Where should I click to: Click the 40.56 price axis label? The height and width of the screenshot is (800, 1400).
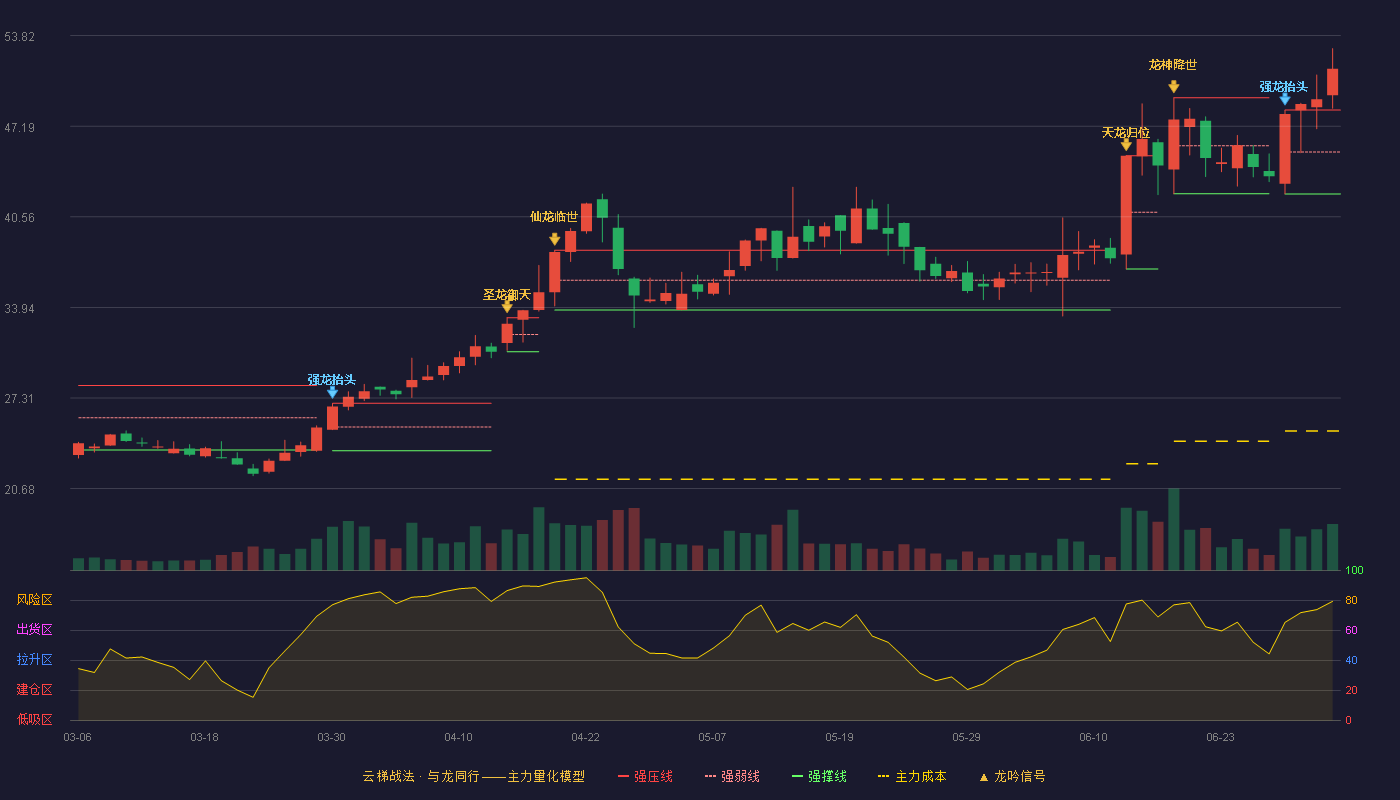tap(19, 218)
